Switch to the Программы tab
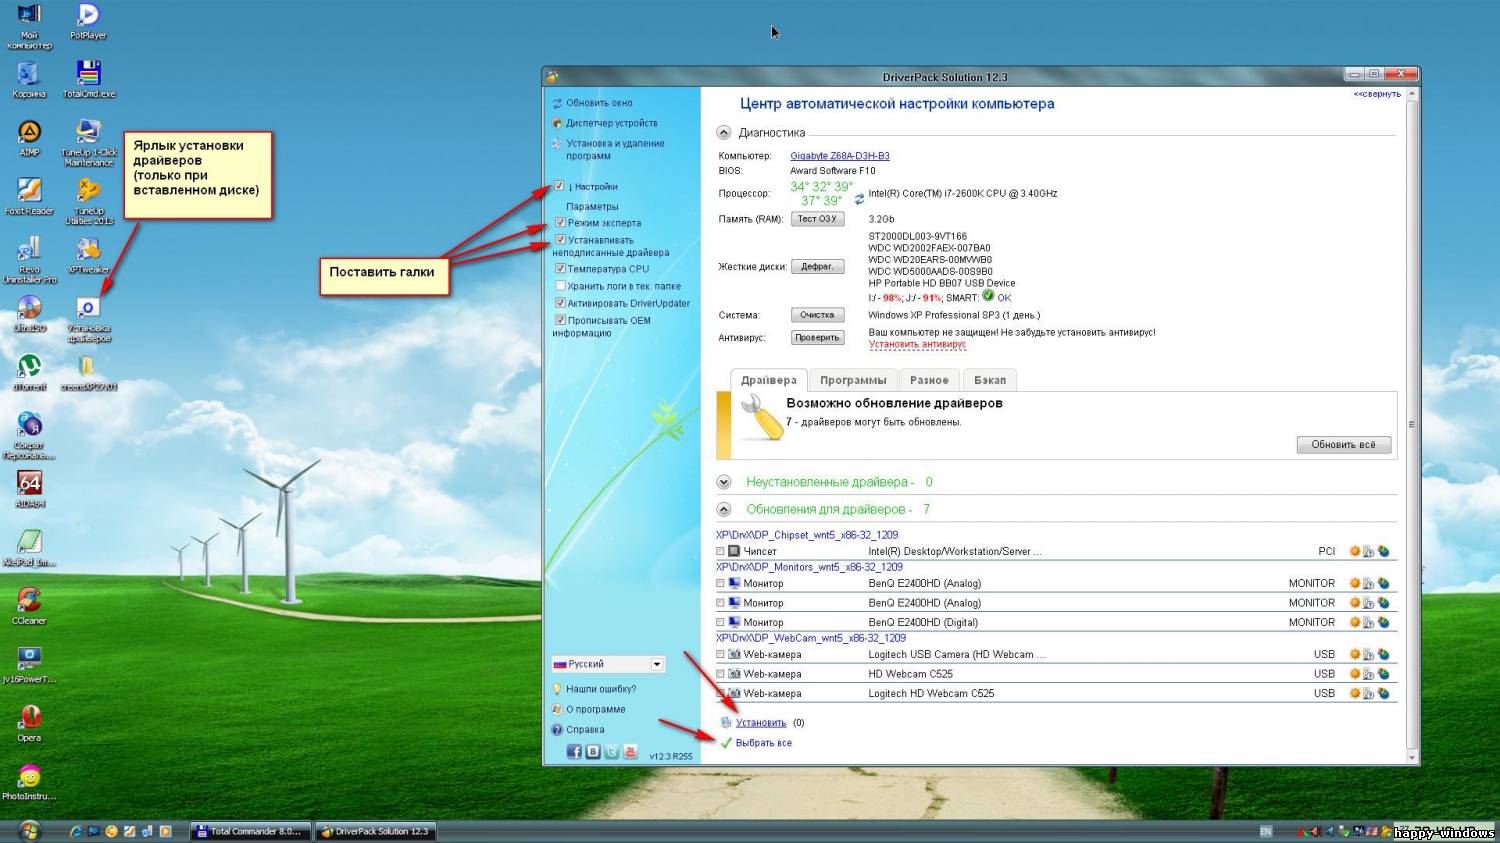Image resolution: width=1500 pixels, height=843 pixels. pyautogui.click(x=853, y=380)
